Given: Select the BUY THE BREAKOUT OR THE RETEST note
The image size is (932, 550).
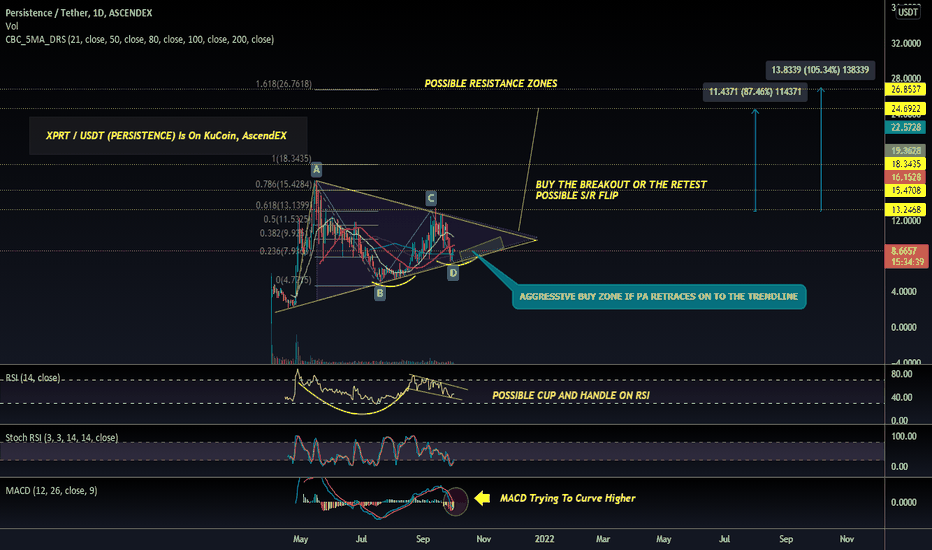Looking at the screenshot, I should (x=621, y=190).
